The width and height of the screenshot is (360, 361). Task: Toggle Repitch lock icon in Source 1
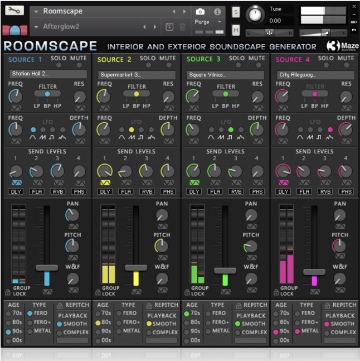(60, 305)
